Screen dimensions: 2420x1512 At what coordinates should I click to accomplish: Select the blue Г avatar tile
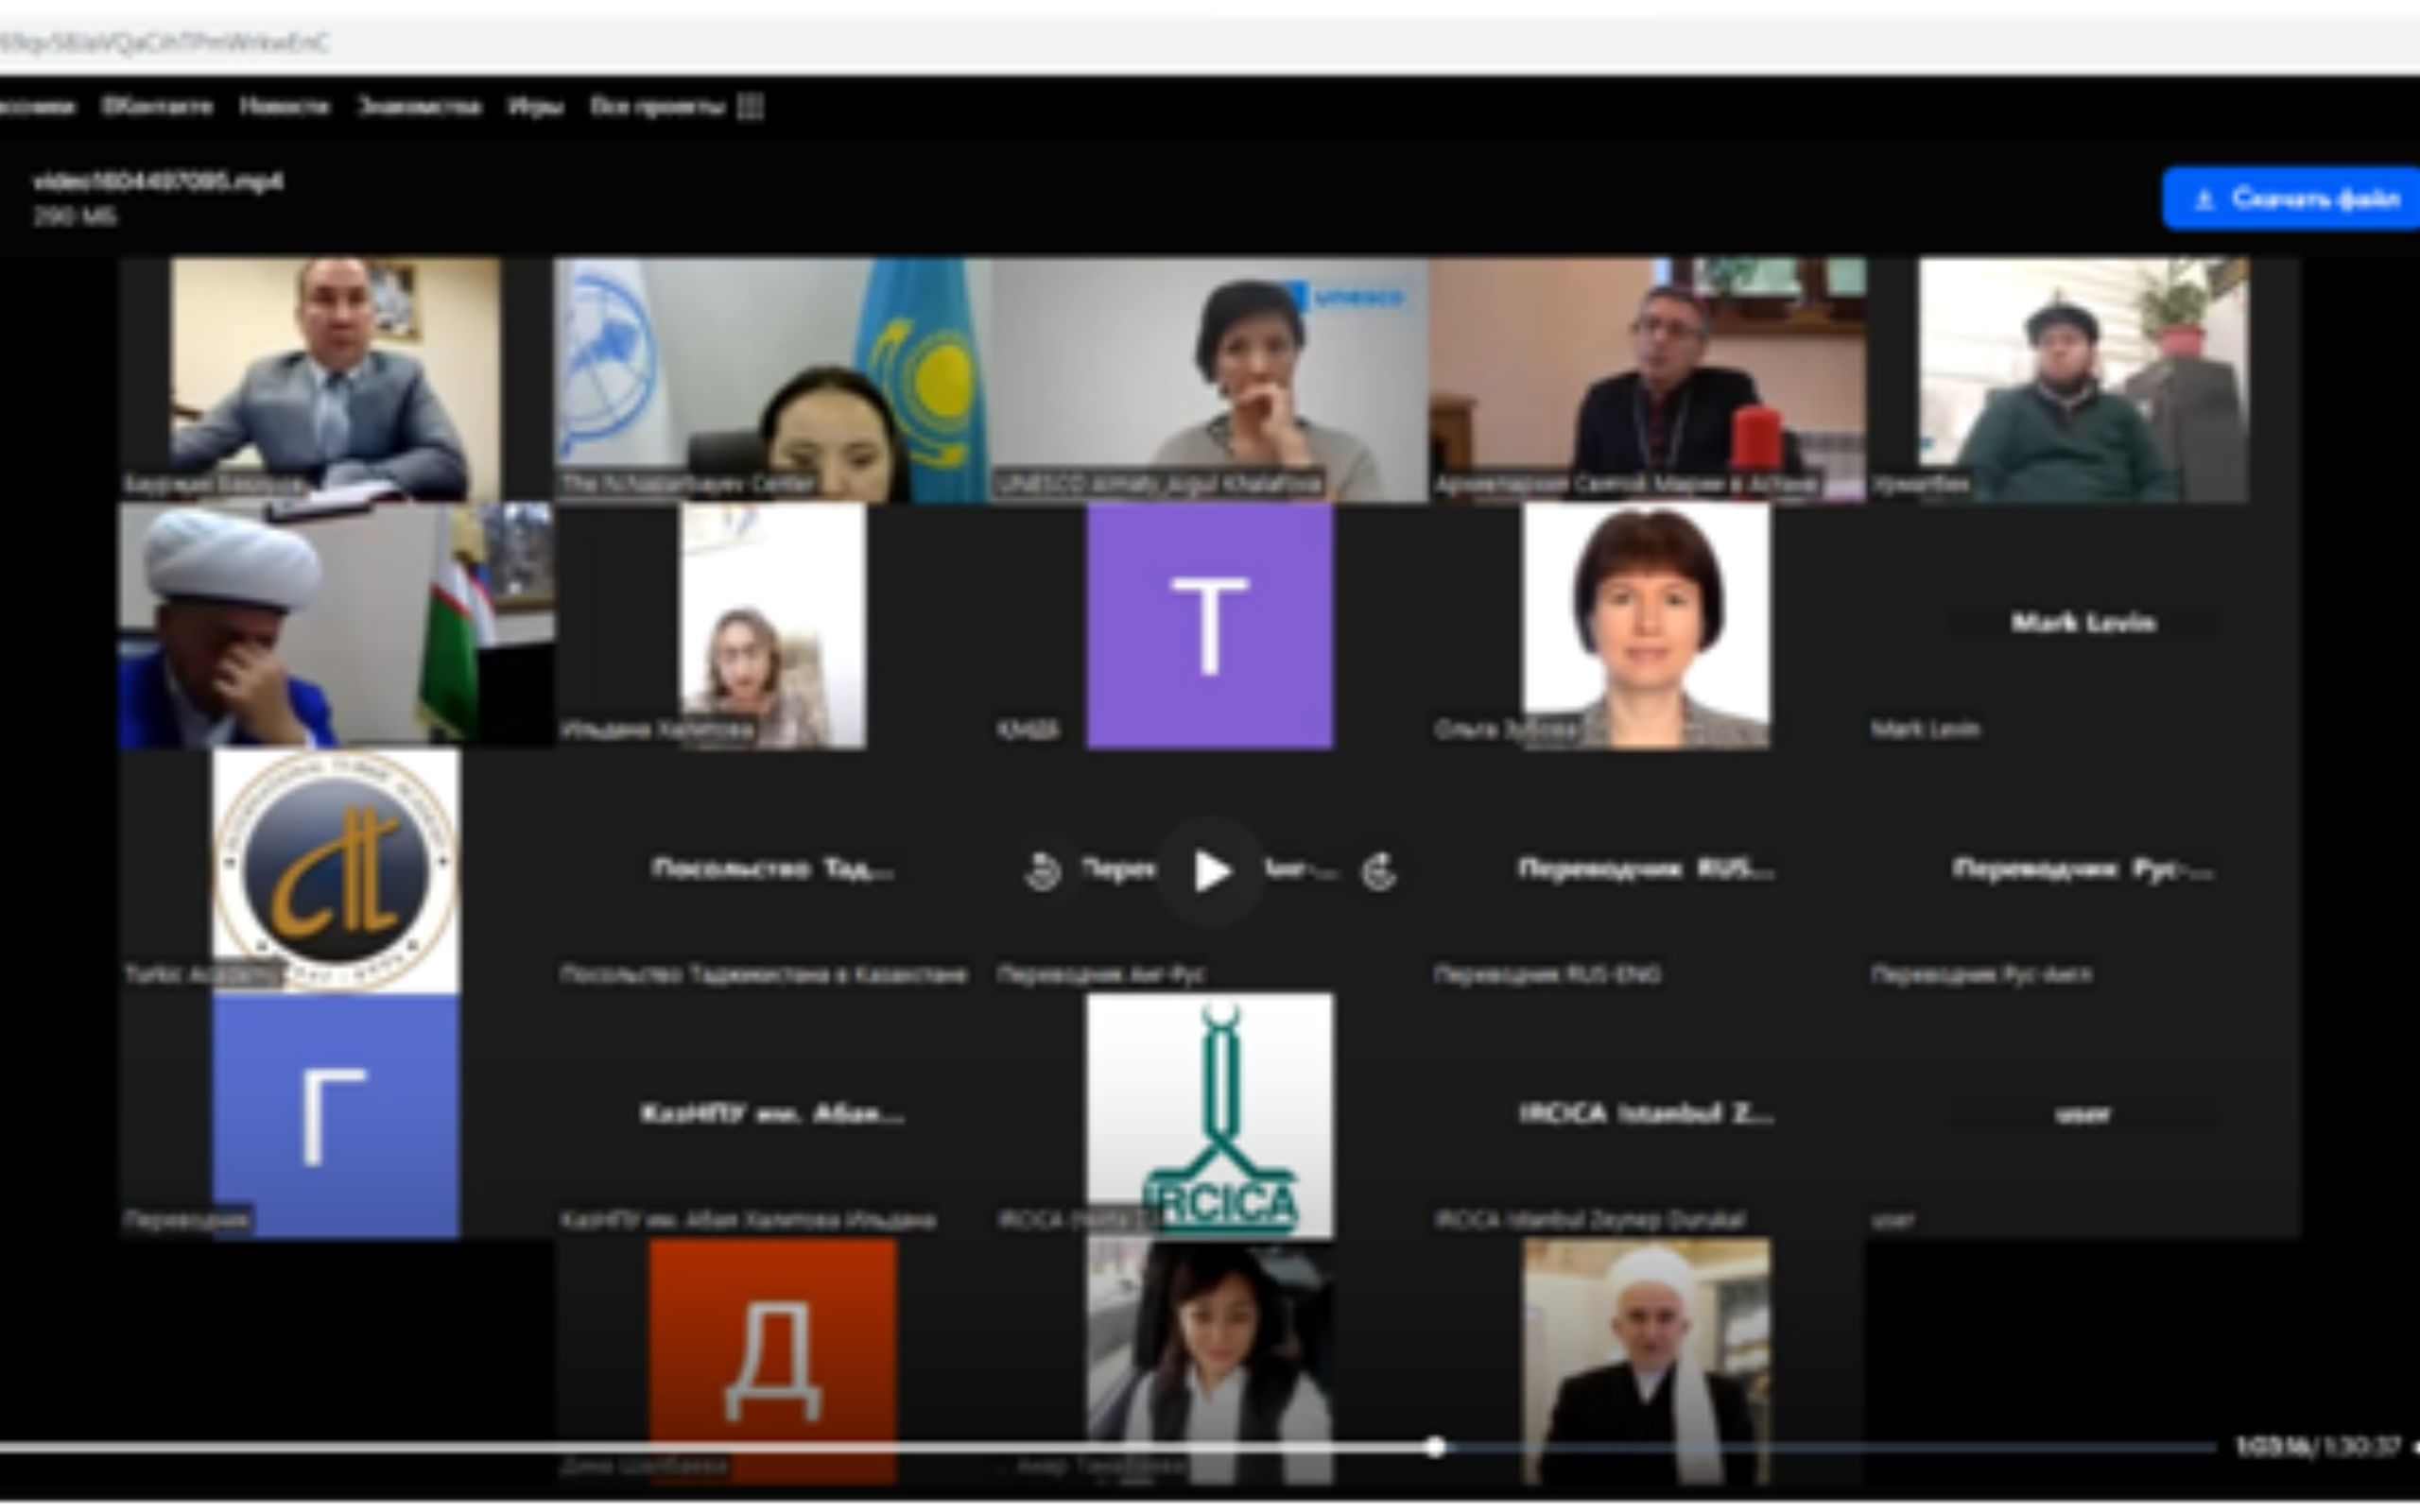pyautogui.click(x=336, y=1116)
